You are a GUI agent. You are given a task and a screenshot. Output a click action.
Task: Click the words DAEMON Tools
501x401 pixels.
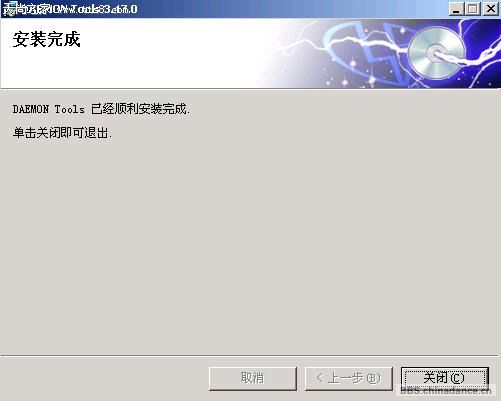(49, 109)
